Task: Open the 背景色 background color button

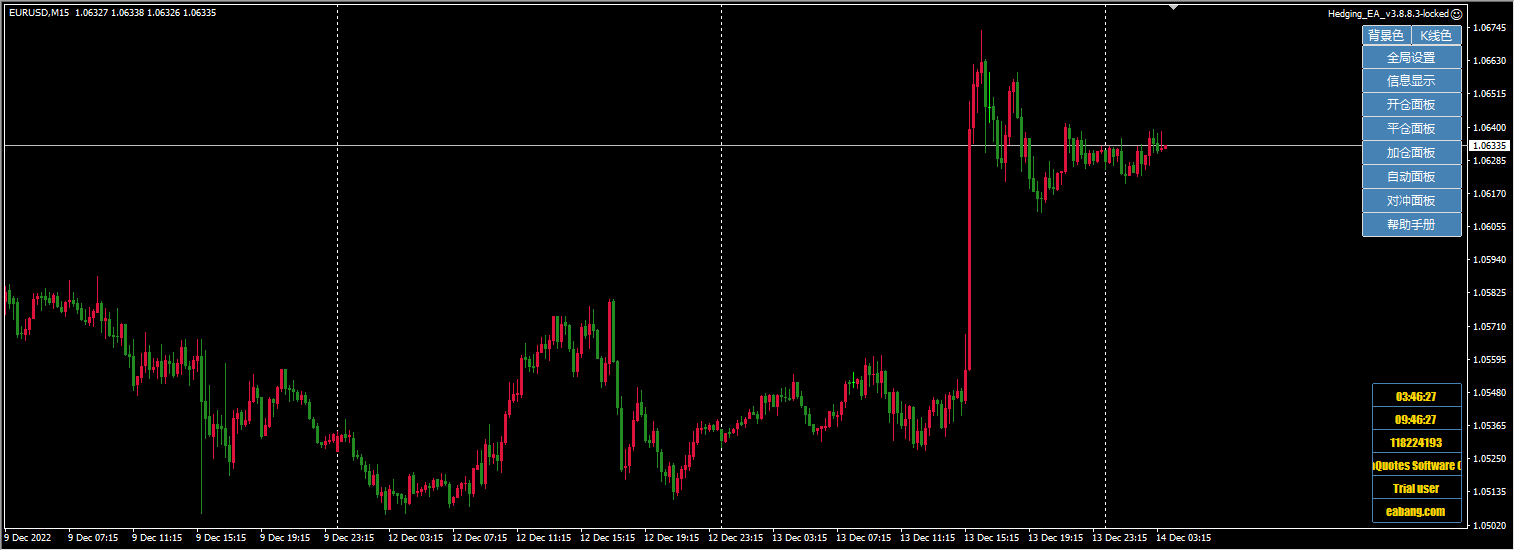Action: (x=1386, y=35)
